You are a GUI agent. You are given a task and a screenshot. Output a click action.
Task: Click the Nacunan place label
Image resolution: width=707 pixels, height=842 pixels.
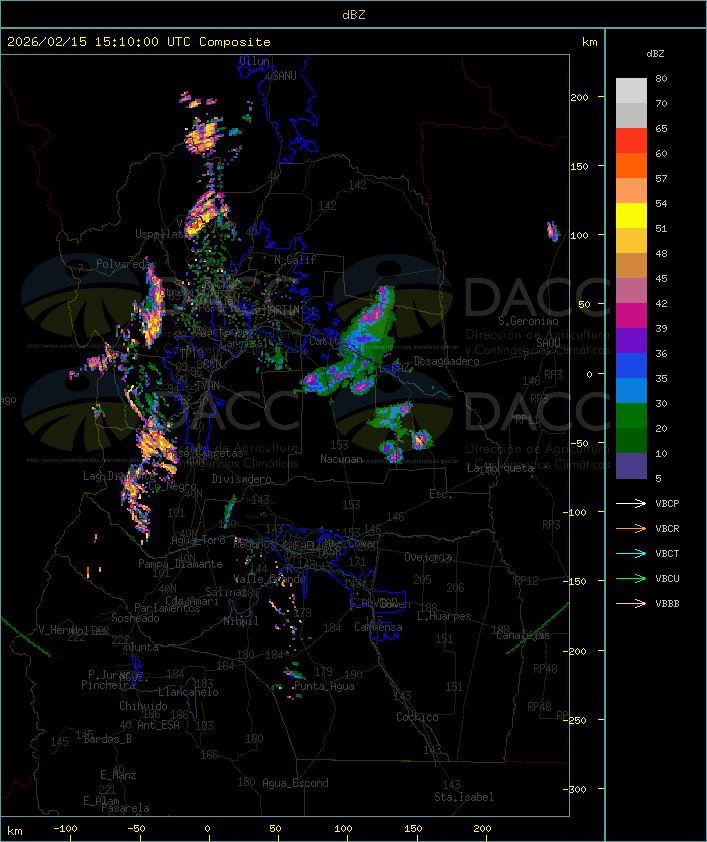pos(341,459)
